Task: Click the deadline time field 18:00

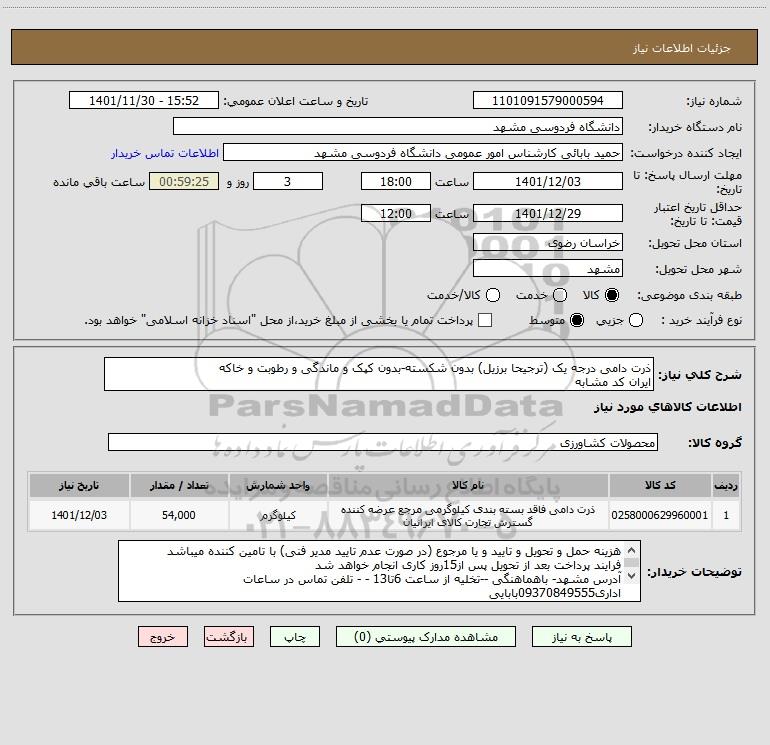Action: [396, 182]
